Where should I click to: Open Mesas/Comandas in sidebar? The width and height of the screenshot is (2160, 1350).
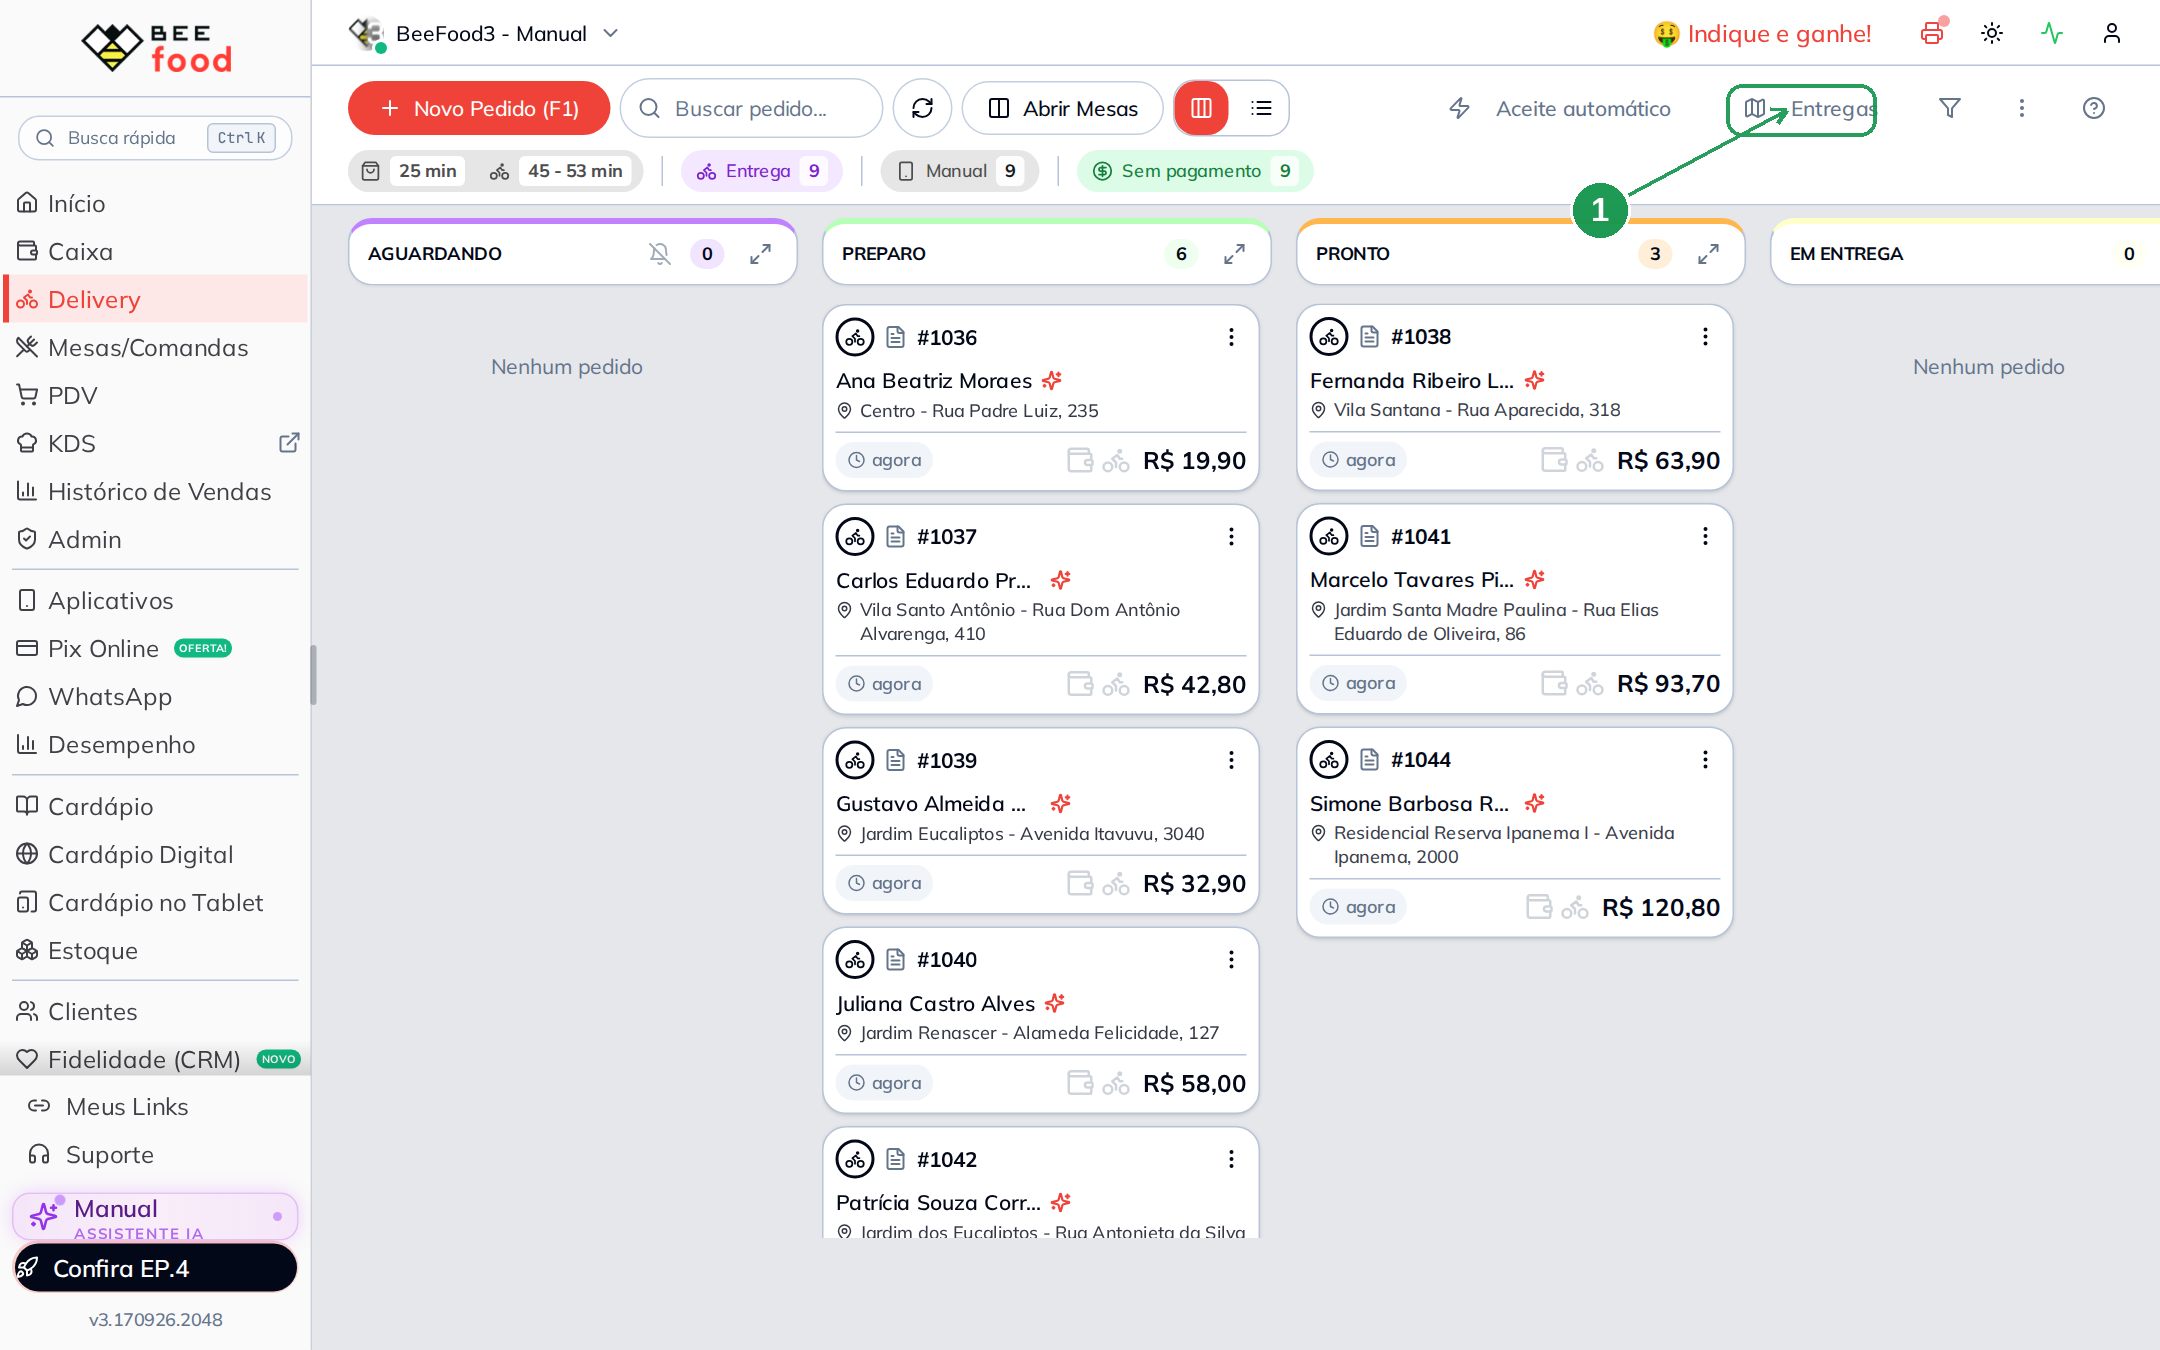tap(155, 347)
